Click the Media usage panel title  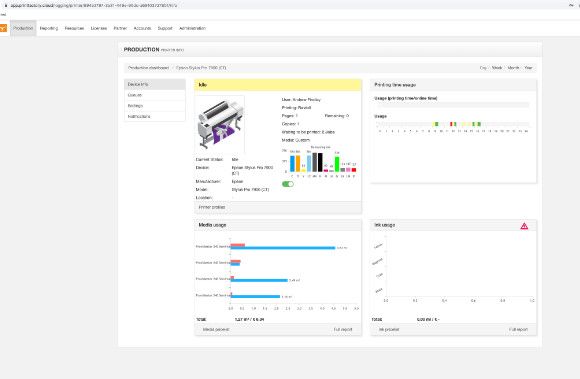coord(212,225)
